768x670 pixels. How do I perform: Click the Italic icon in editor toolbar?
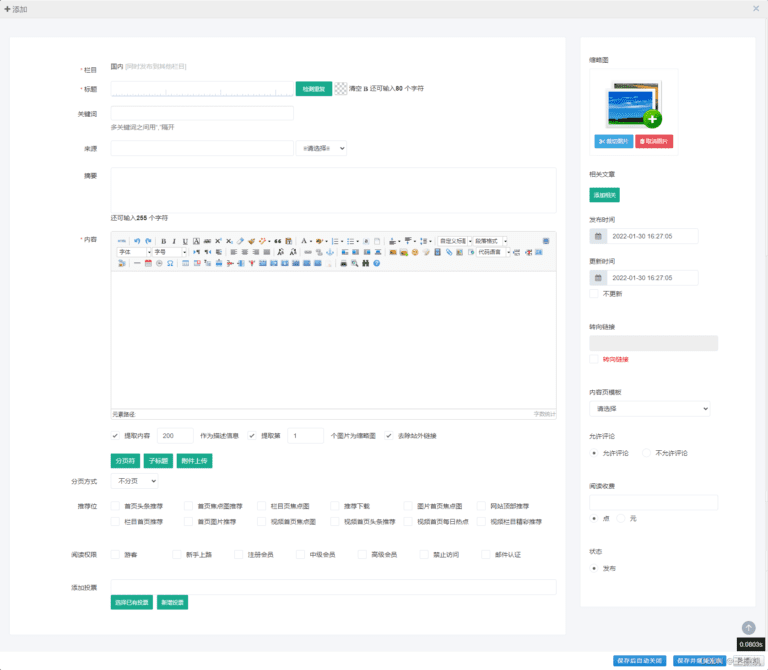[174, 241]
